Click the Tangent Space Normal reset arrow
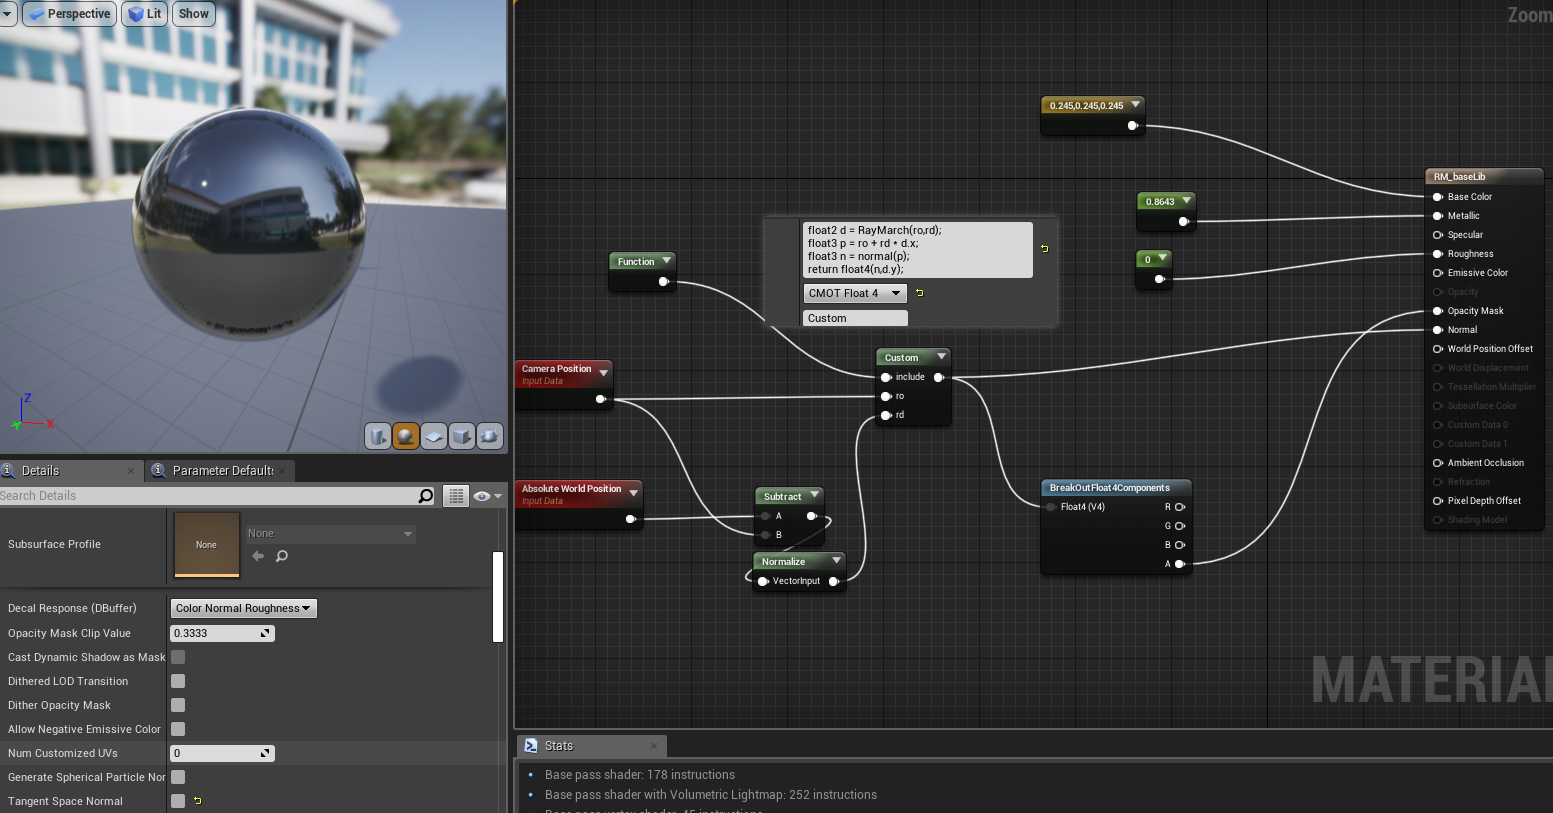 197,800
